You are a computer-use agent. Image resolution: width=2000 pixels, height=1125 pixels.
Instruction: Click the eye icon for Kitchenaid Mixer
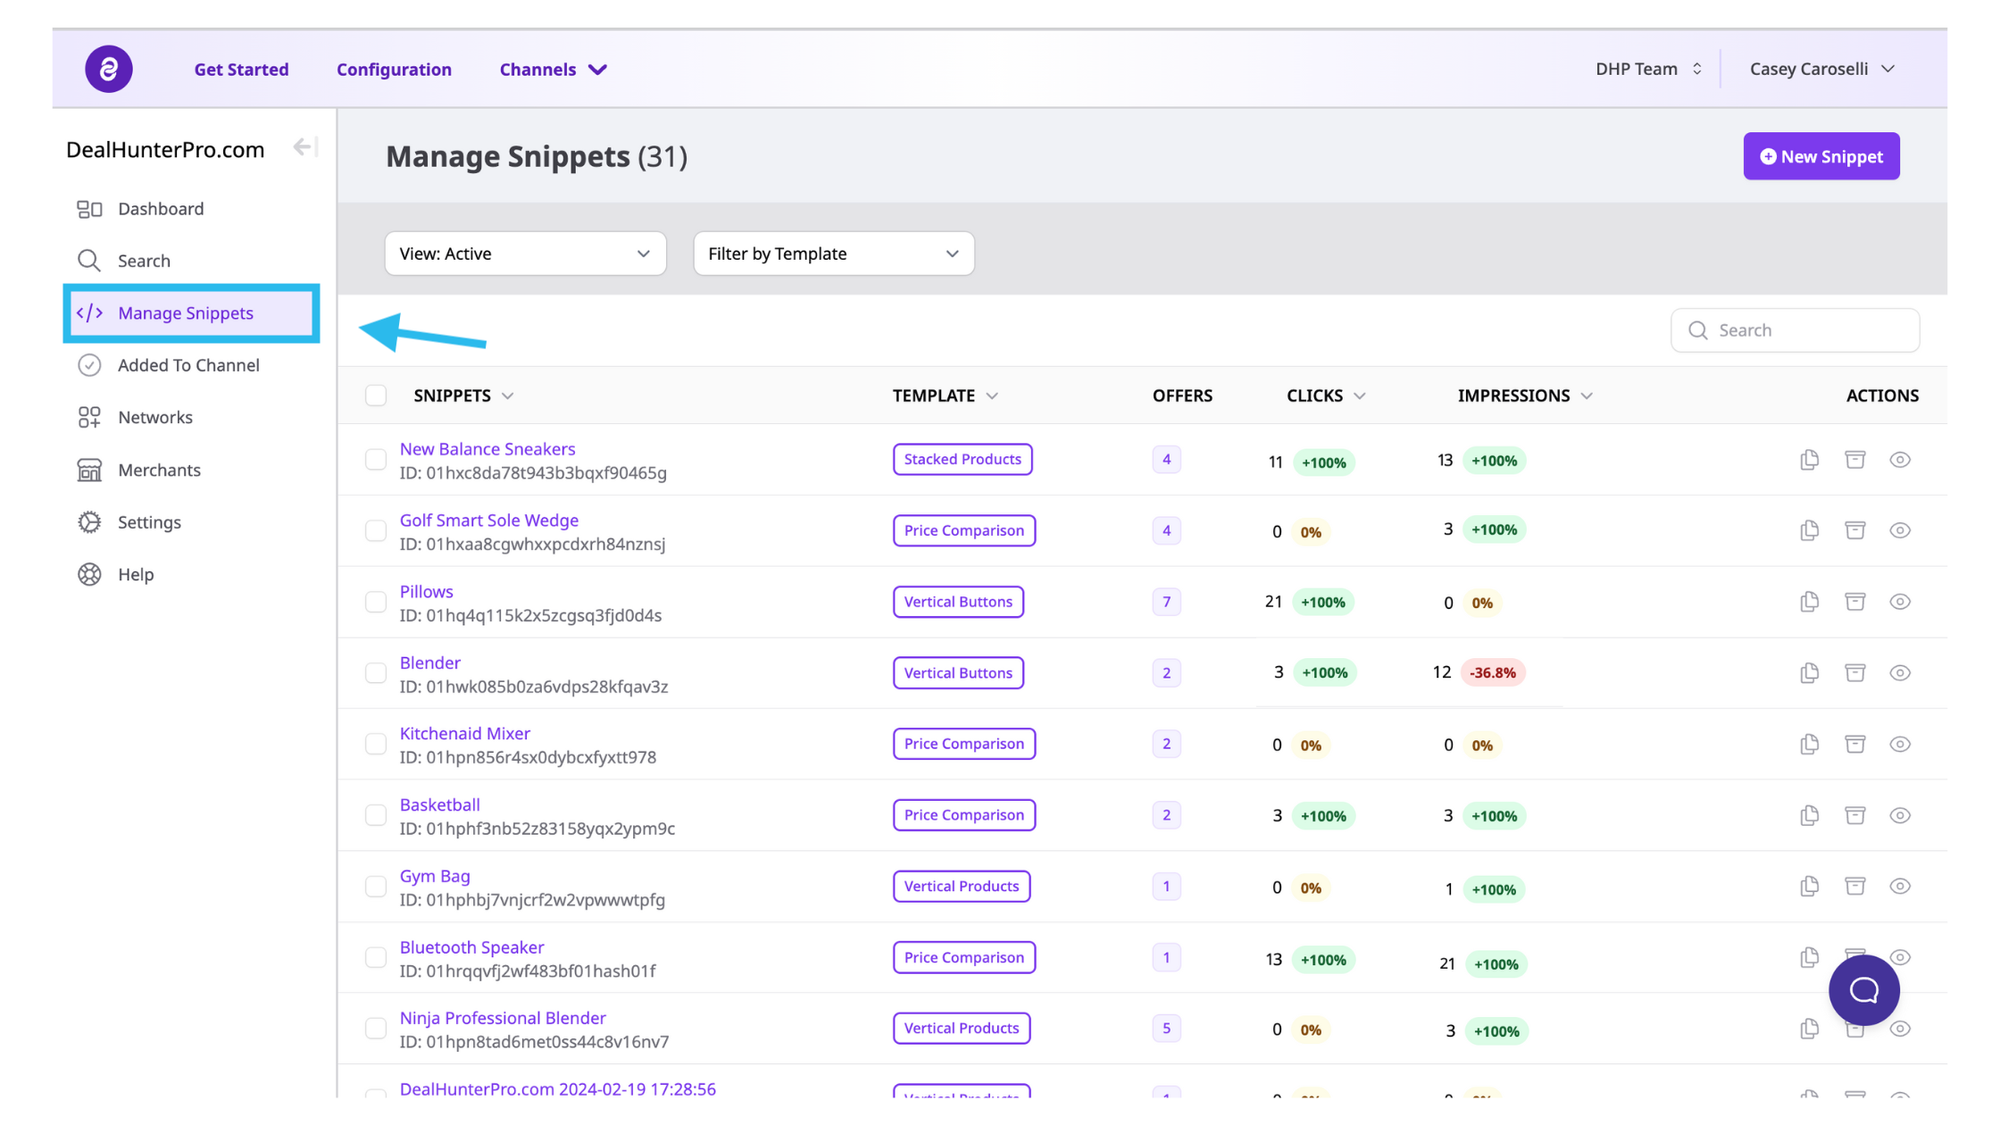coord(1900,744)
